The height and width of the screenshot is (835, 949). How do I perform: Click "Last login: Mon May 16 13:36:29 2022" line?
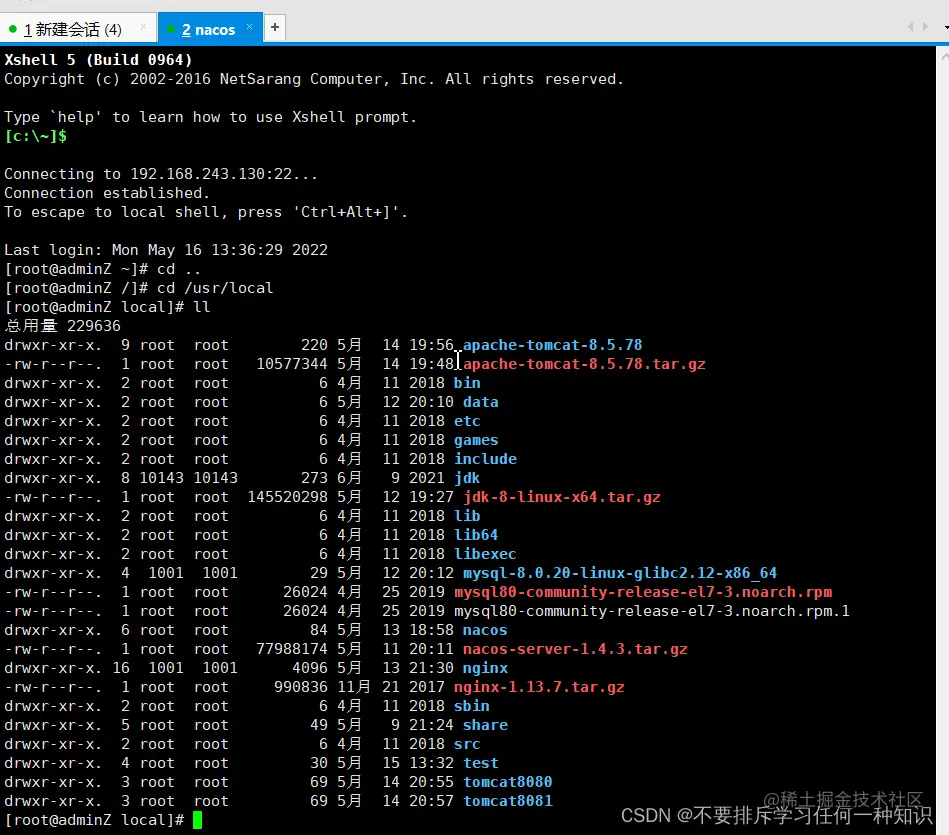tap(166, 250)
